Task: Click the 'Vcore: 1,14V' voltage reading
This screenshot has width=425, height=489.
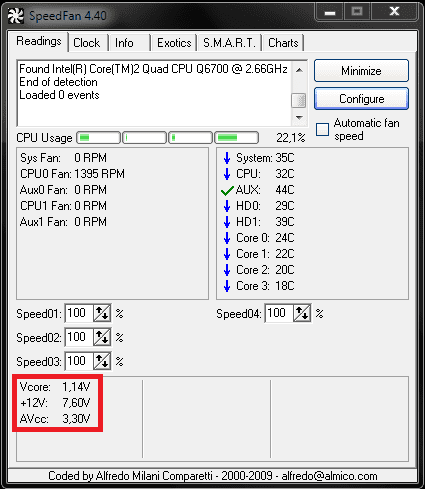Action: point(55,387)
